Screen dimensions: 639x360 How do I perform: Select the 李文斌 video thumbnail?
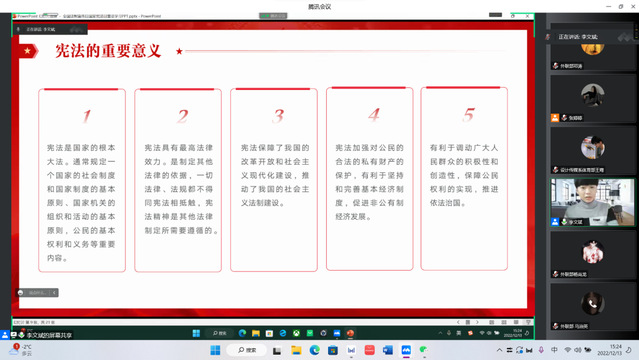pos(593,202)
